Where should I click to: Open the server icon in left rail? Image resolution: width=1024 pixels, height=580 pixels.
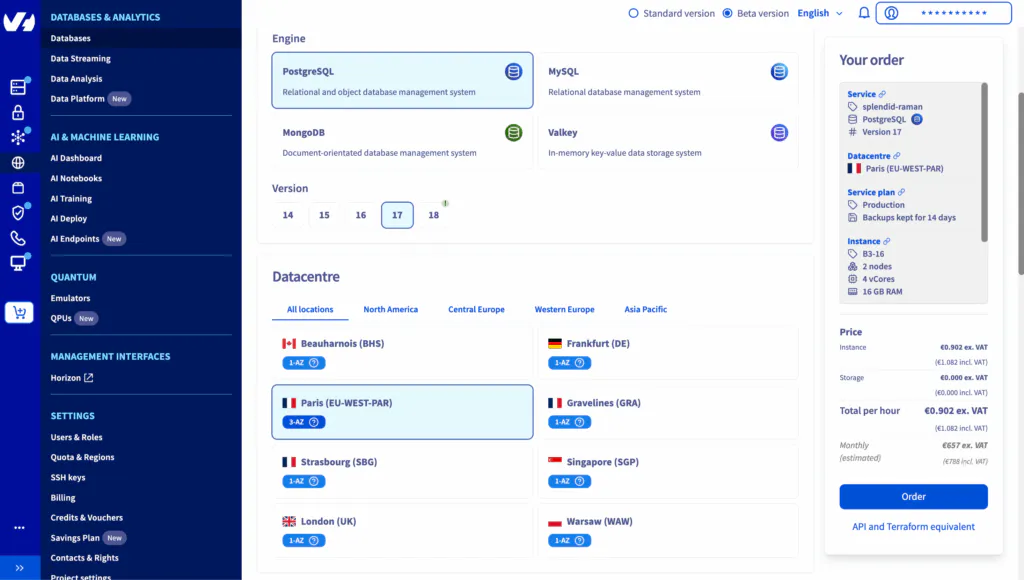18,87
